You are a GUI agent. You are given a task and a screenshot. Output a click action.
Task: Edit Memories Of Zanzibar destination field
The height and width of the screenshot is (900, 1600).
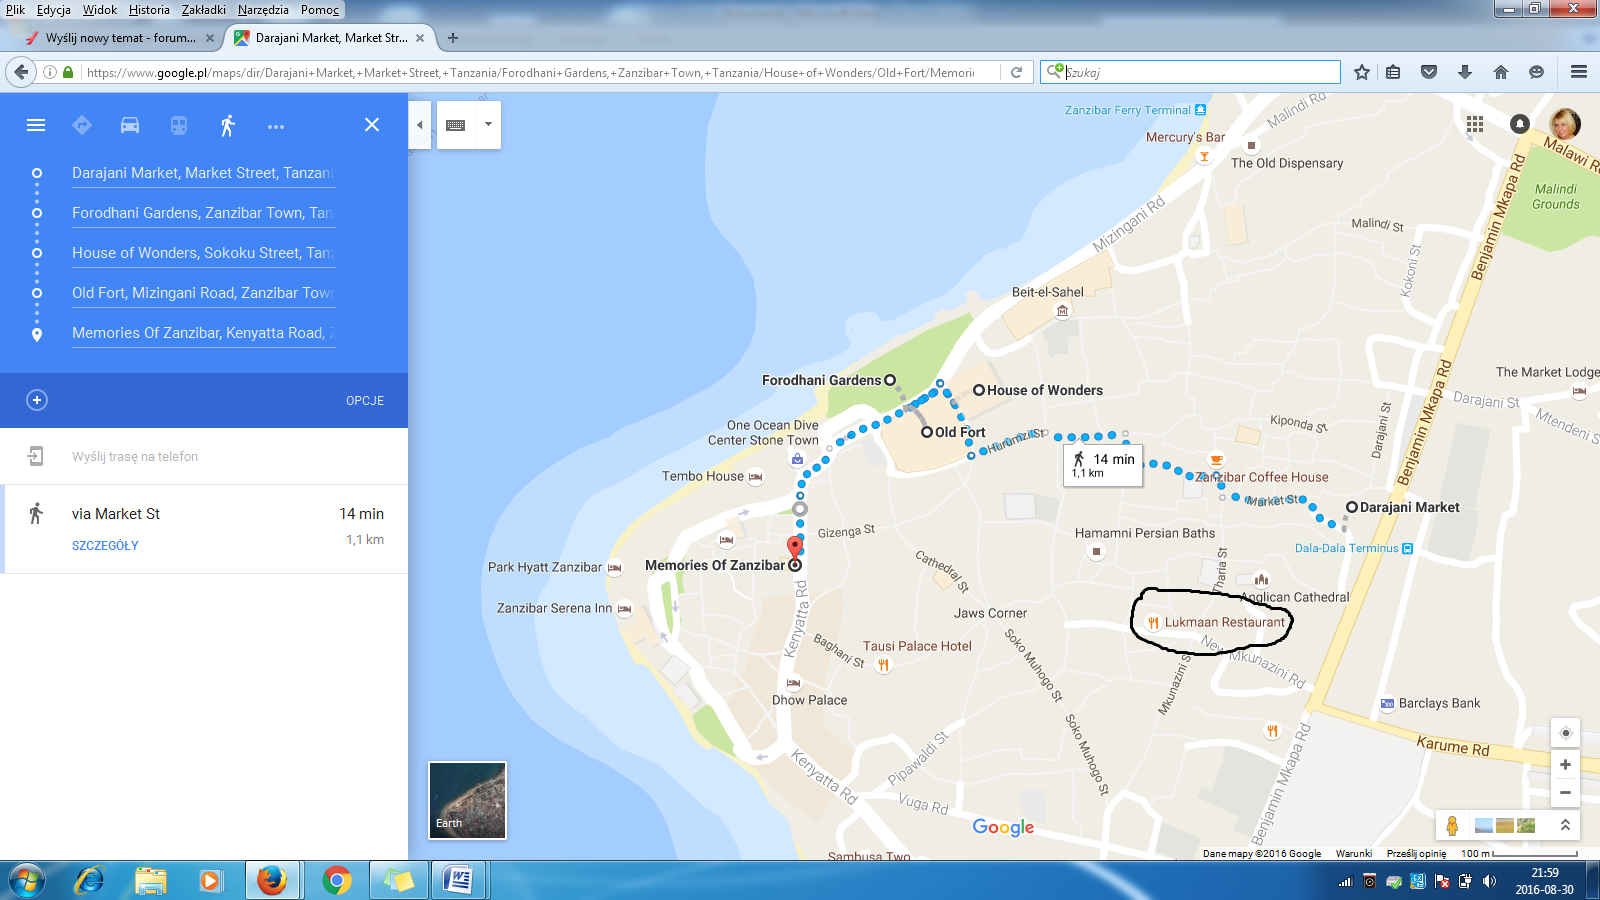click(x=203, y=333)
